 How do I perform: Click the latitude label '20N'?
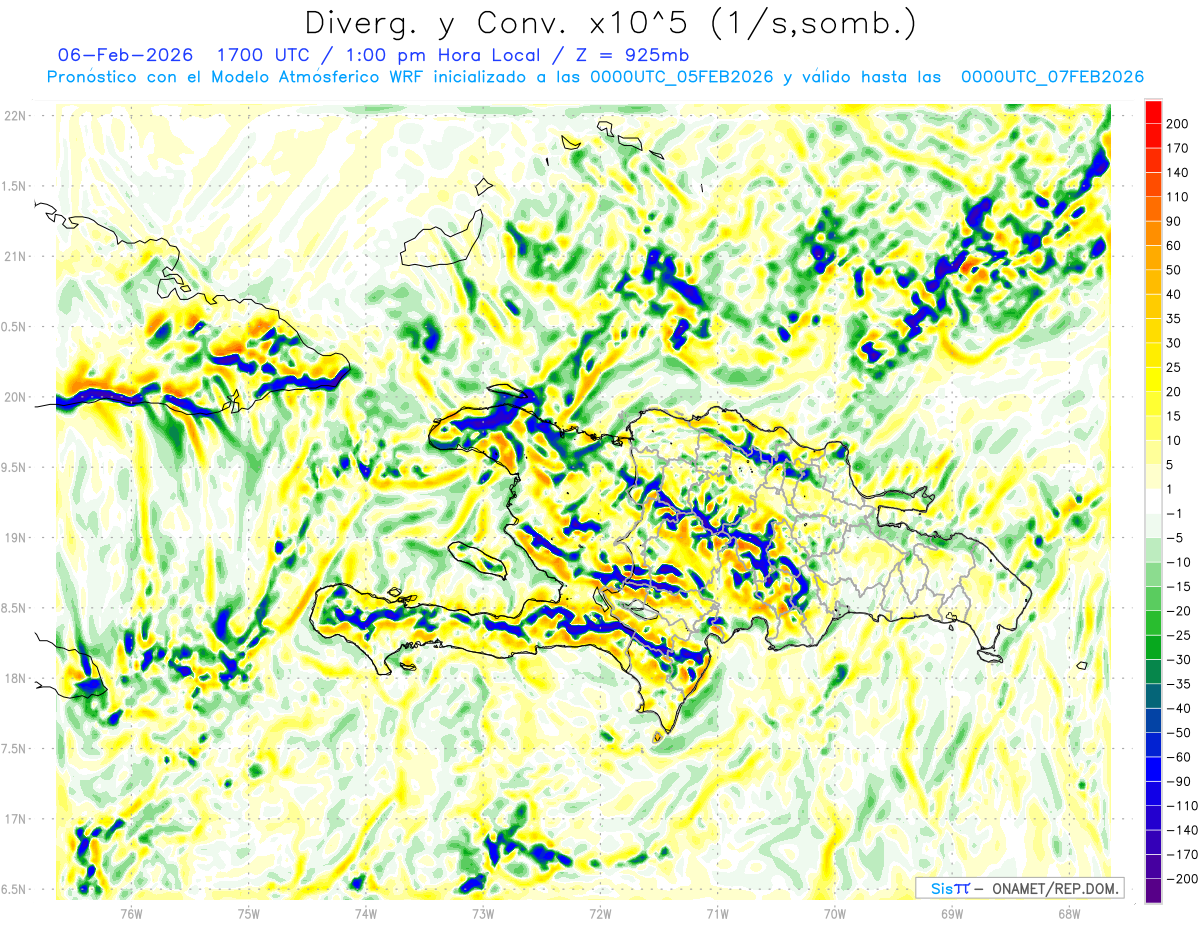[x=16, y=397]
